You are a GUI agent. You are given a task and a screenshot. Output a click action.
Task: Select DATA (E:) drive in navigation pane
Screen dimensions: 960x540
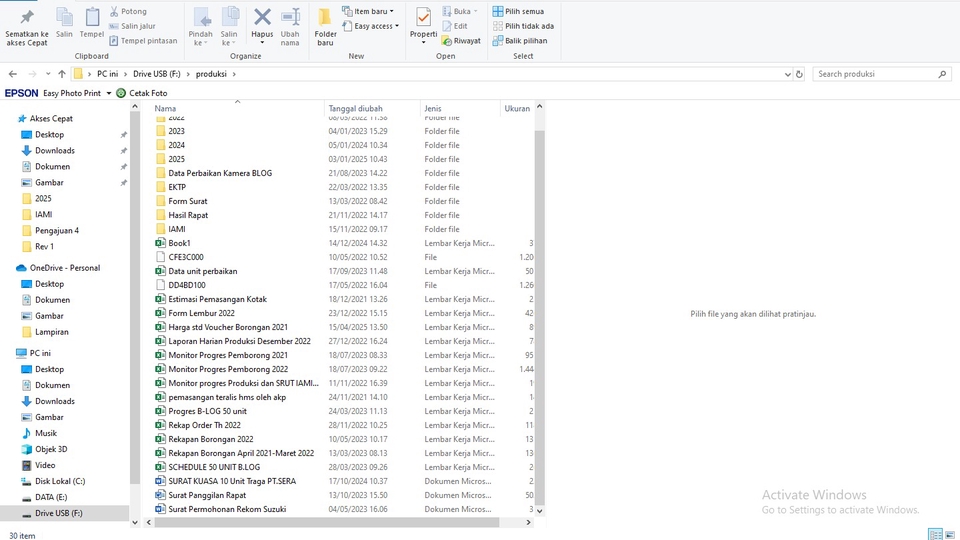click(x=51, y=497)
